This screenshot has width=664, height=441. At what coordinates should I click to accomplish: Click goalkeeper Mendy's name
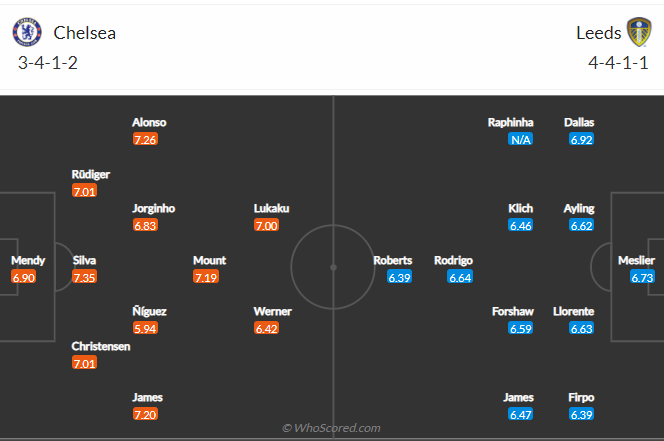pos(28,260)
